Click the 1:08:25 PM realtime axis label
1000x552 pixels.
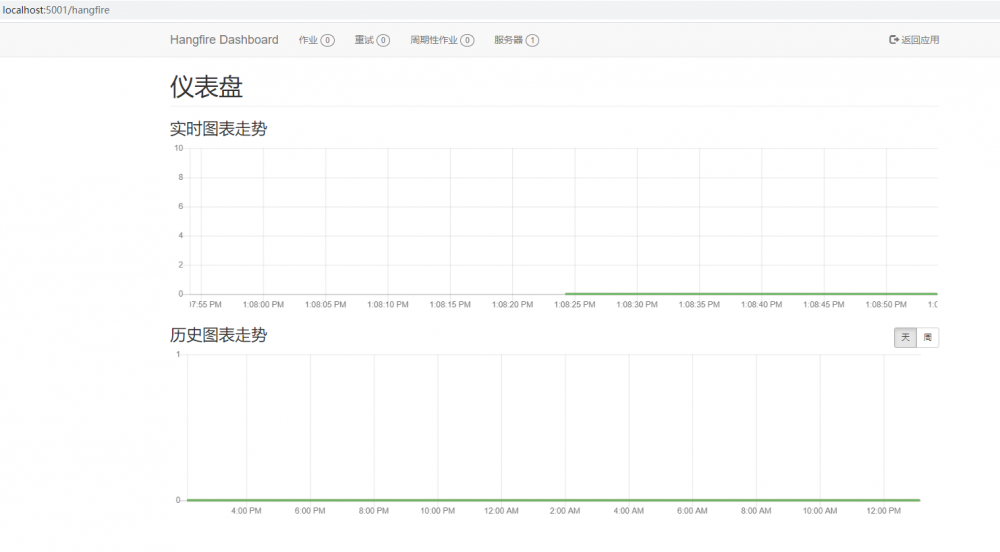point(575,305)
